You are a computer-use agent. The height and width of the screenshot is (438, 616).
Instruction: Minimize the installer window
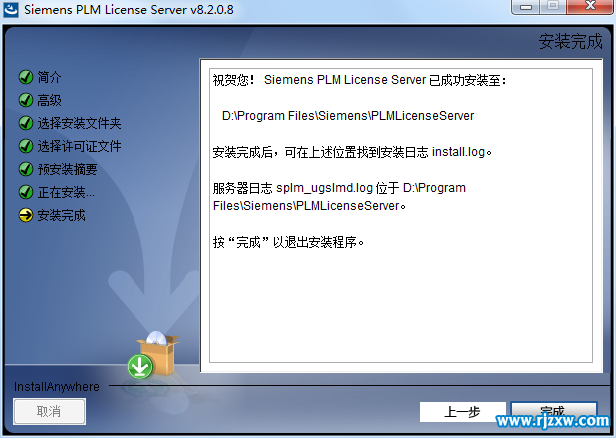pos(526,7)
